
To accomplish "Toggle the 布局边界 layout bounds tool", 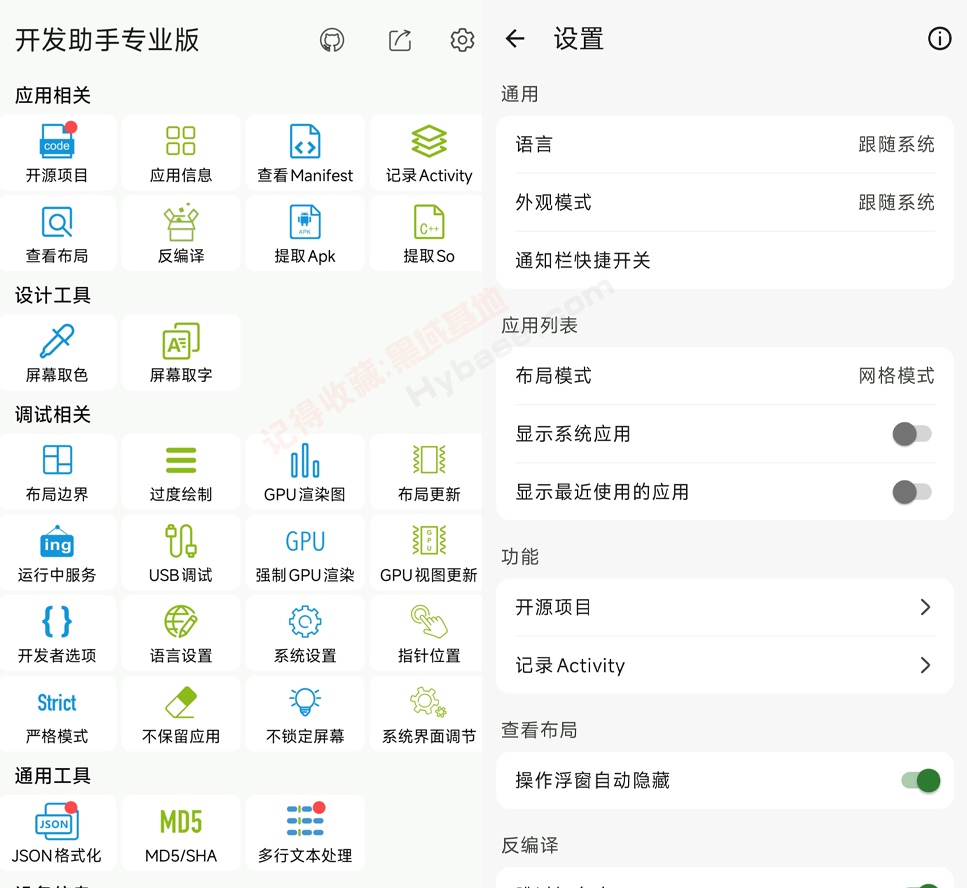I will [x=57, y=472].
